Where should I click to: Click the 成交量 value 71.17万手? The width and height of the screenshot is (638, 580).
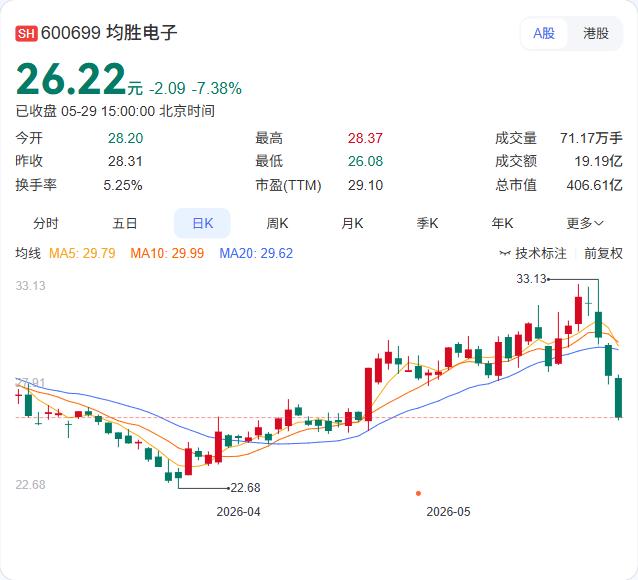click(591, 138)
